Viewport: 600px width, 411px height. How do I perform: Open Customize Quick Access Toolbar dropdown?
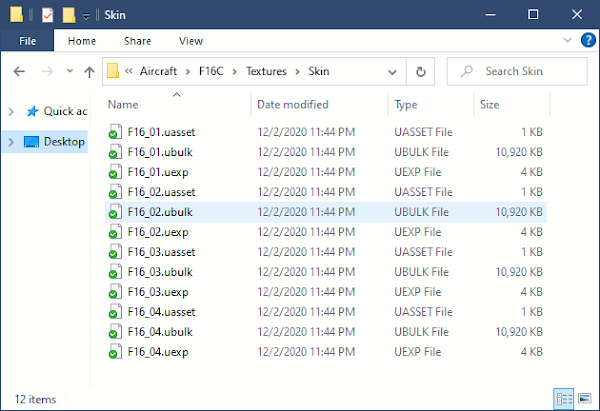[86, 16]
